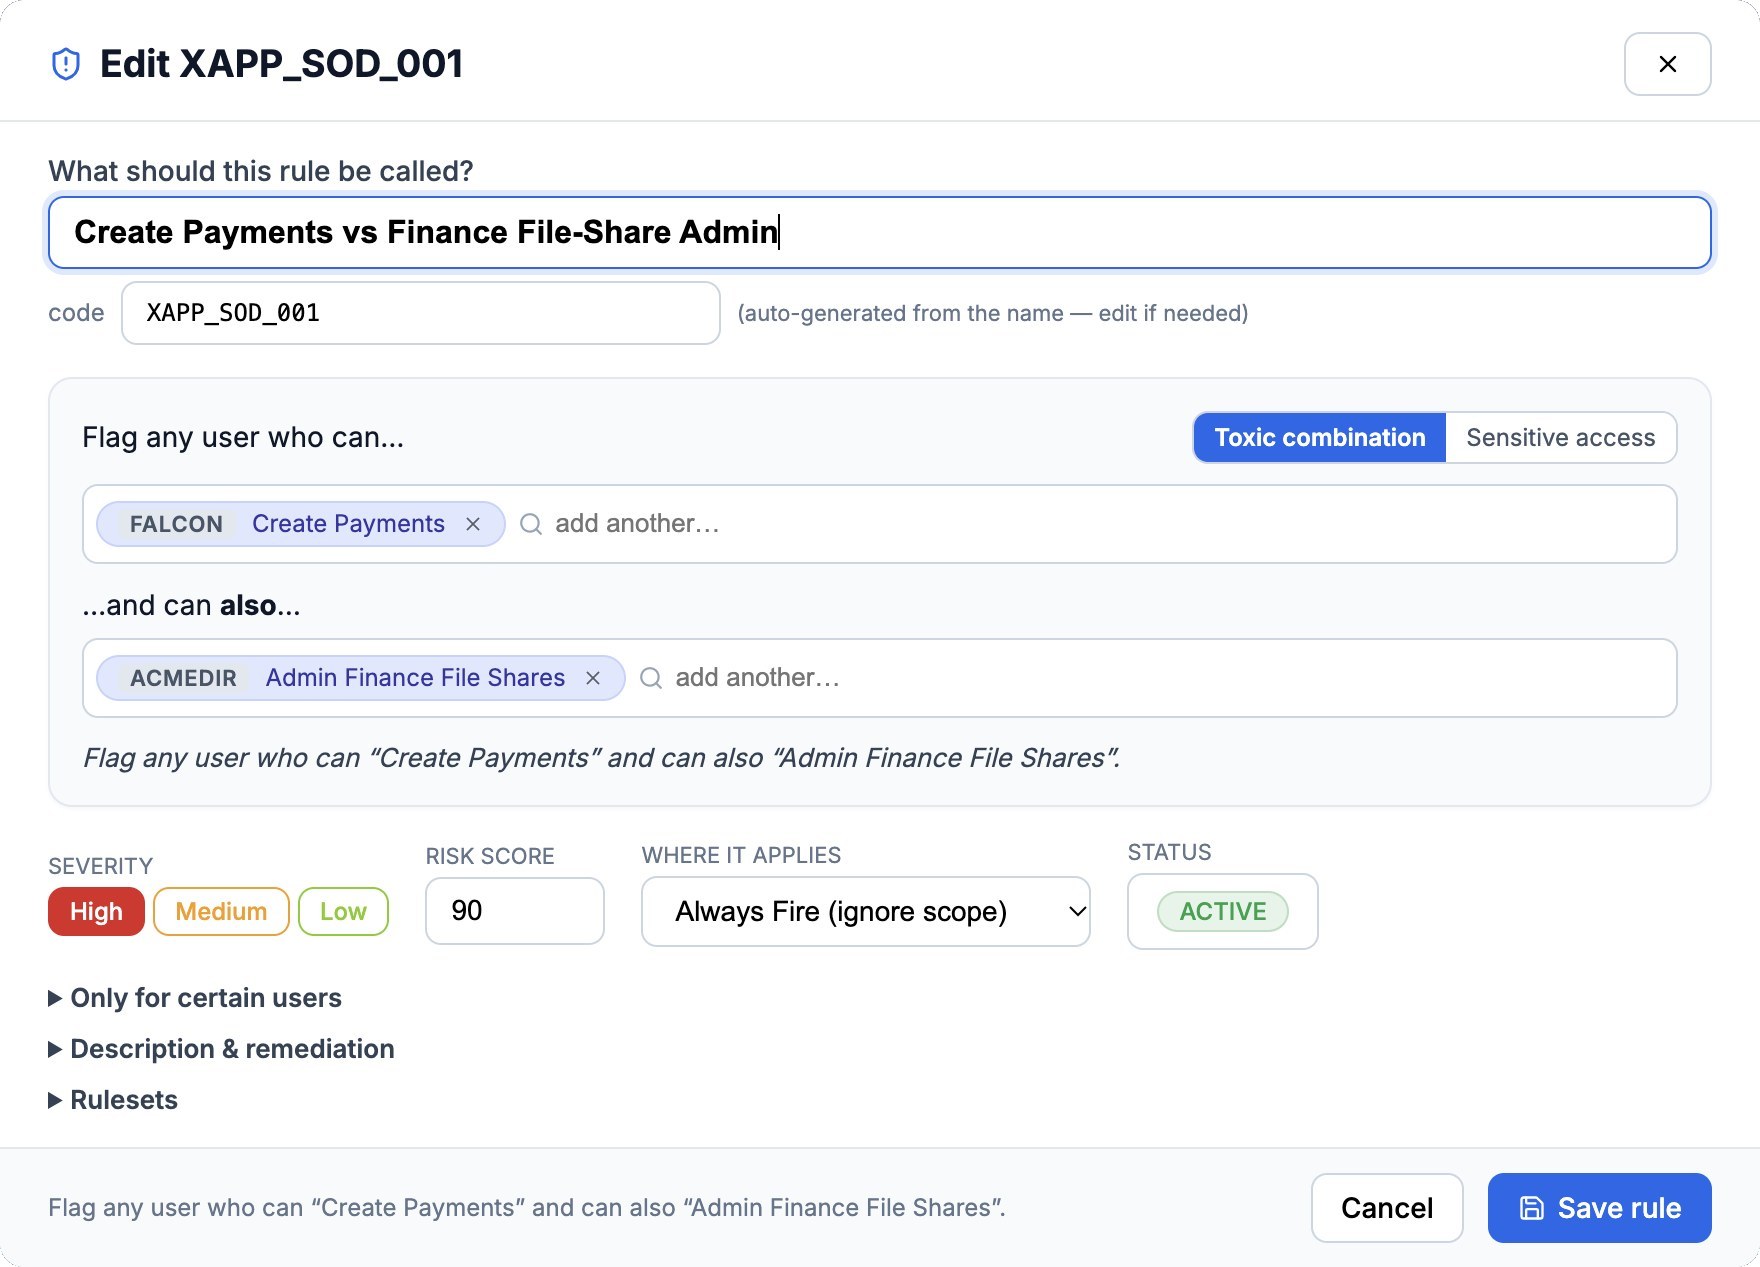Click the search icon in the first permission box
Screen dimensions: 1760x1267
[531, 524]
